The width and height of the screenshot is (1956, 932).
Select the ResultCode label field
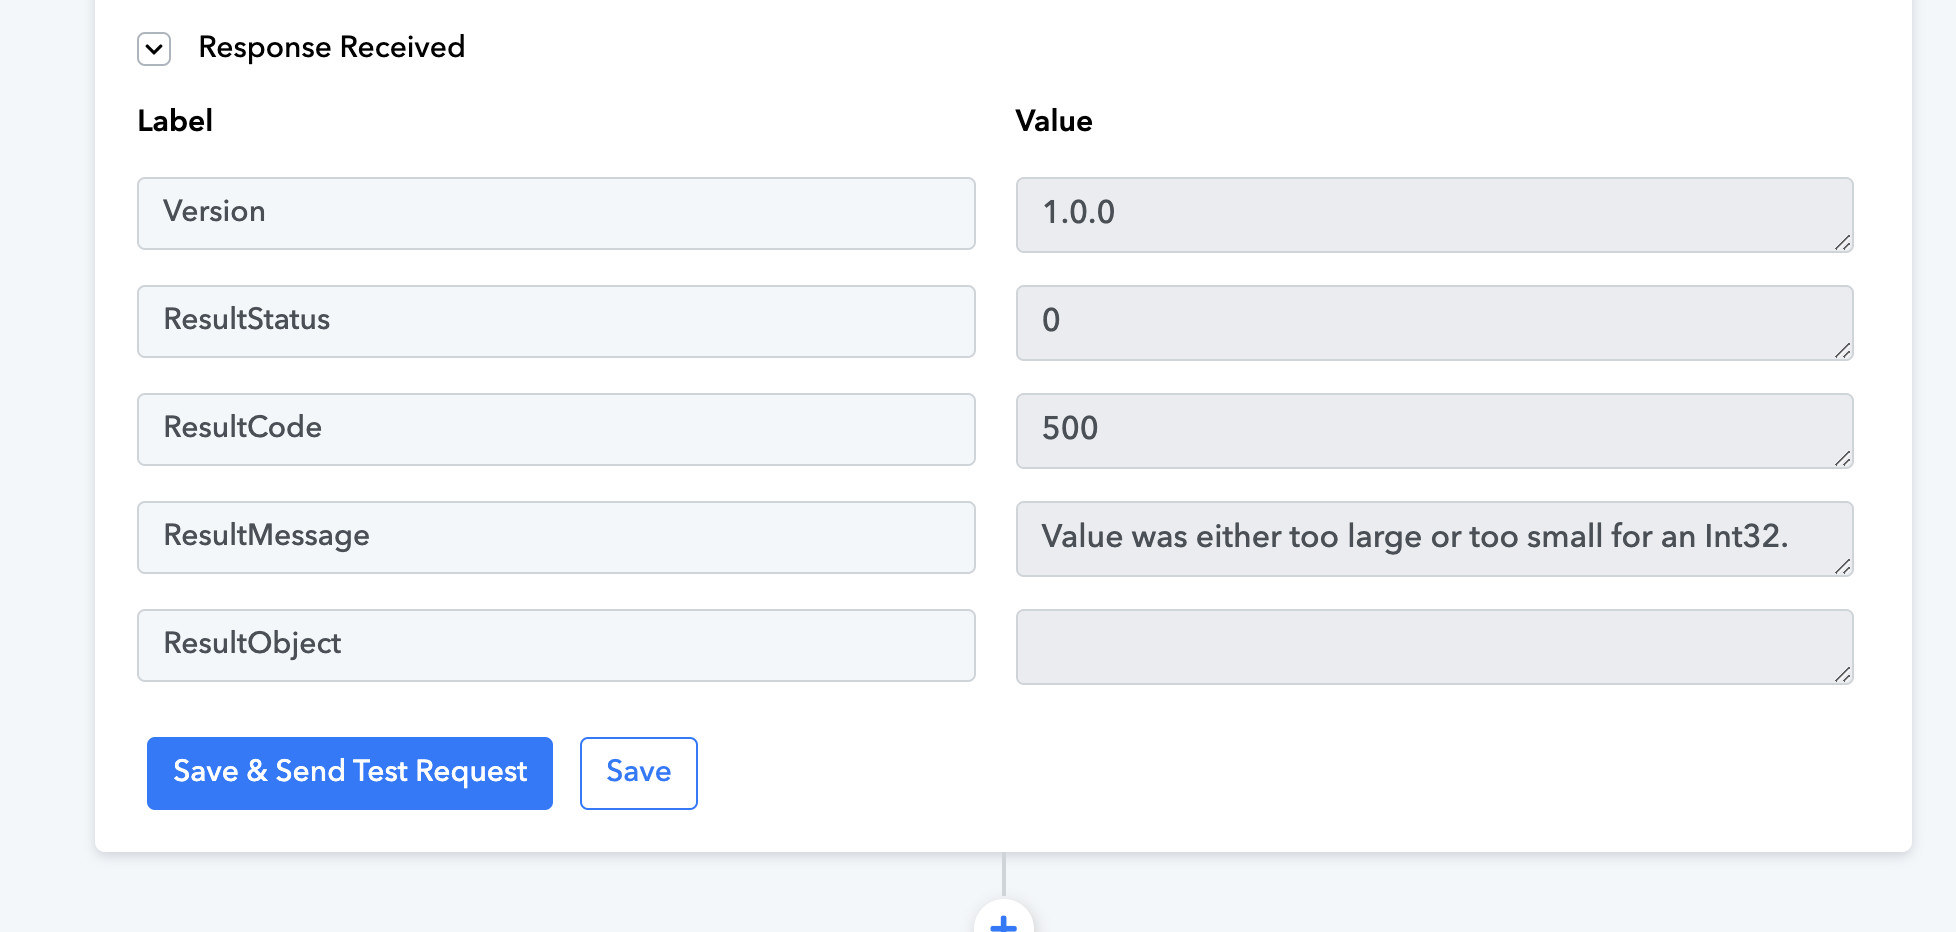pyautogui.click(x=556, y=429)
